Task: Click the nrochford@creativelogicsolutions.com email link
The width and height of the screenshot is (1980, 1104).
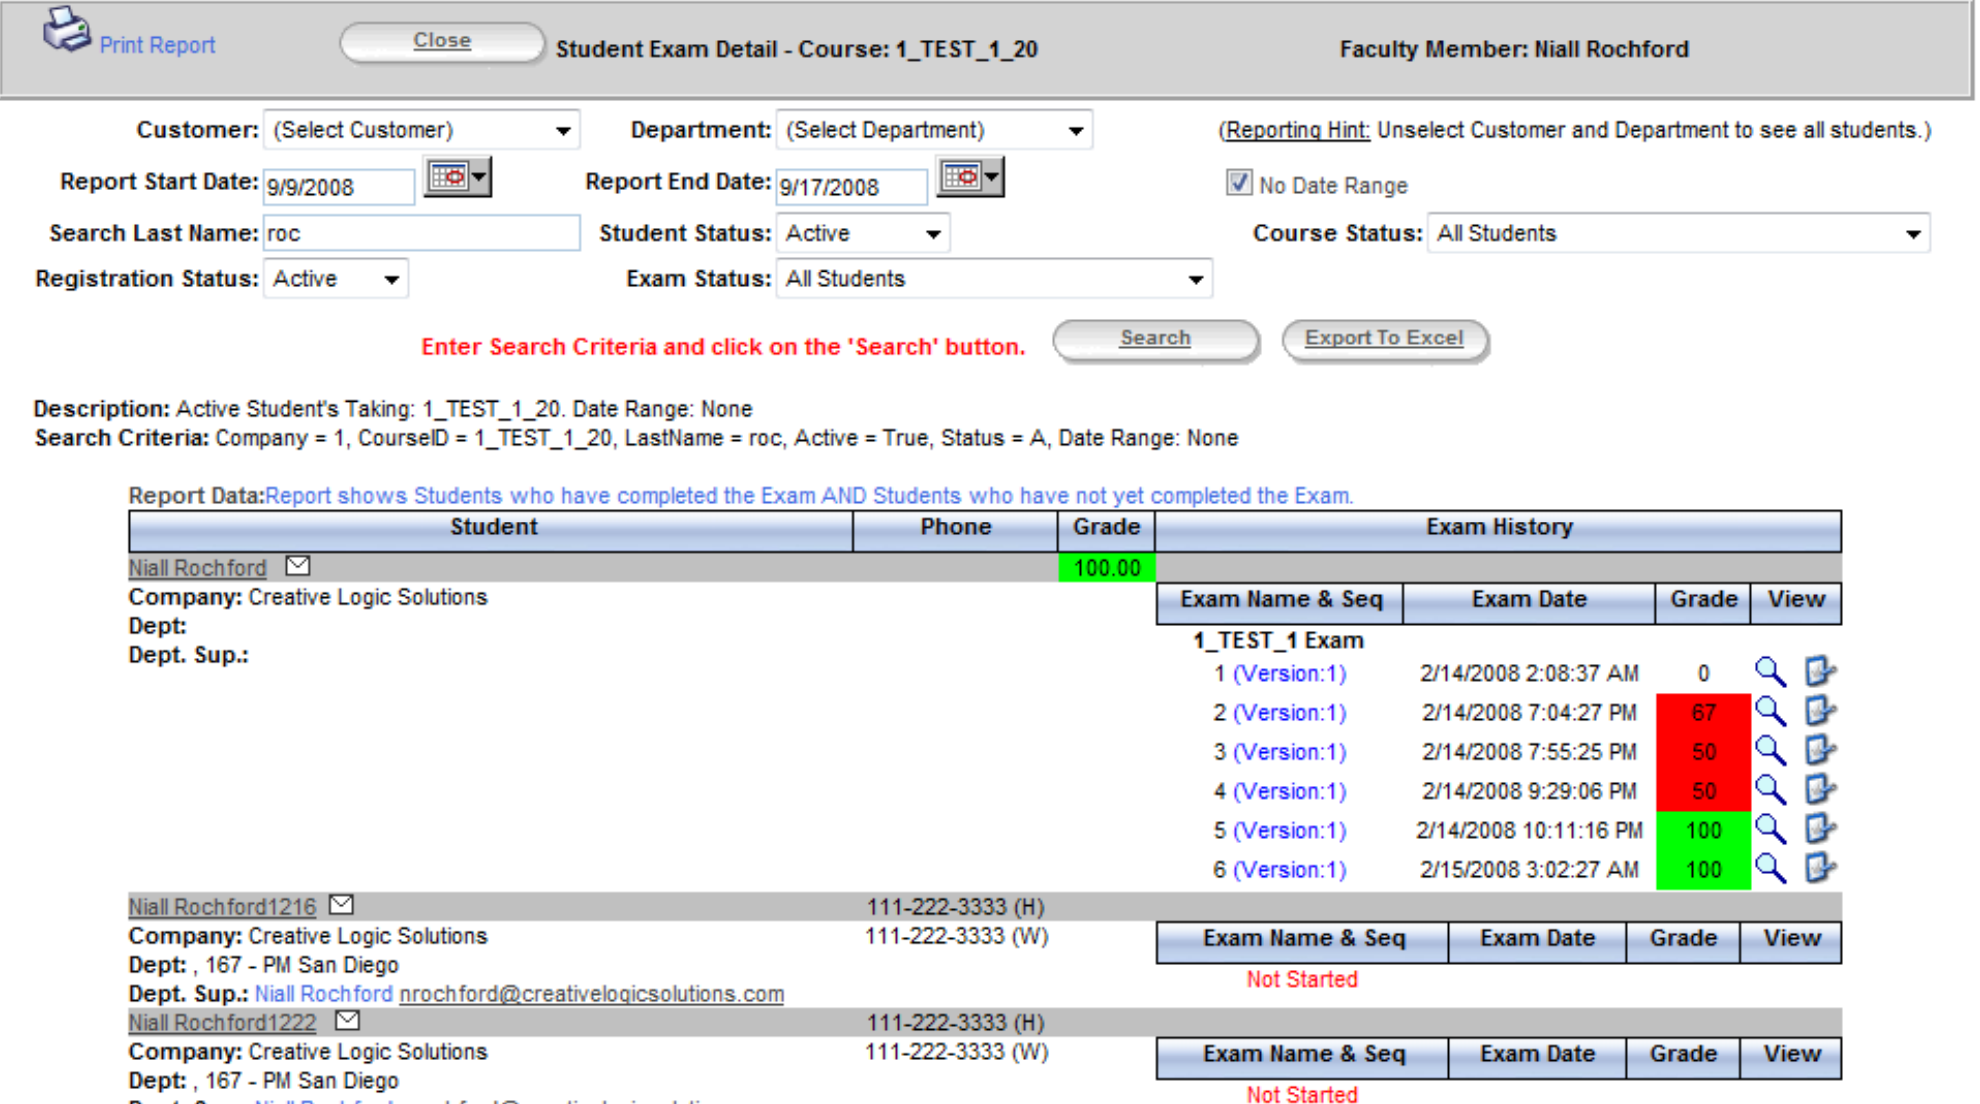Action: (591, 994)
